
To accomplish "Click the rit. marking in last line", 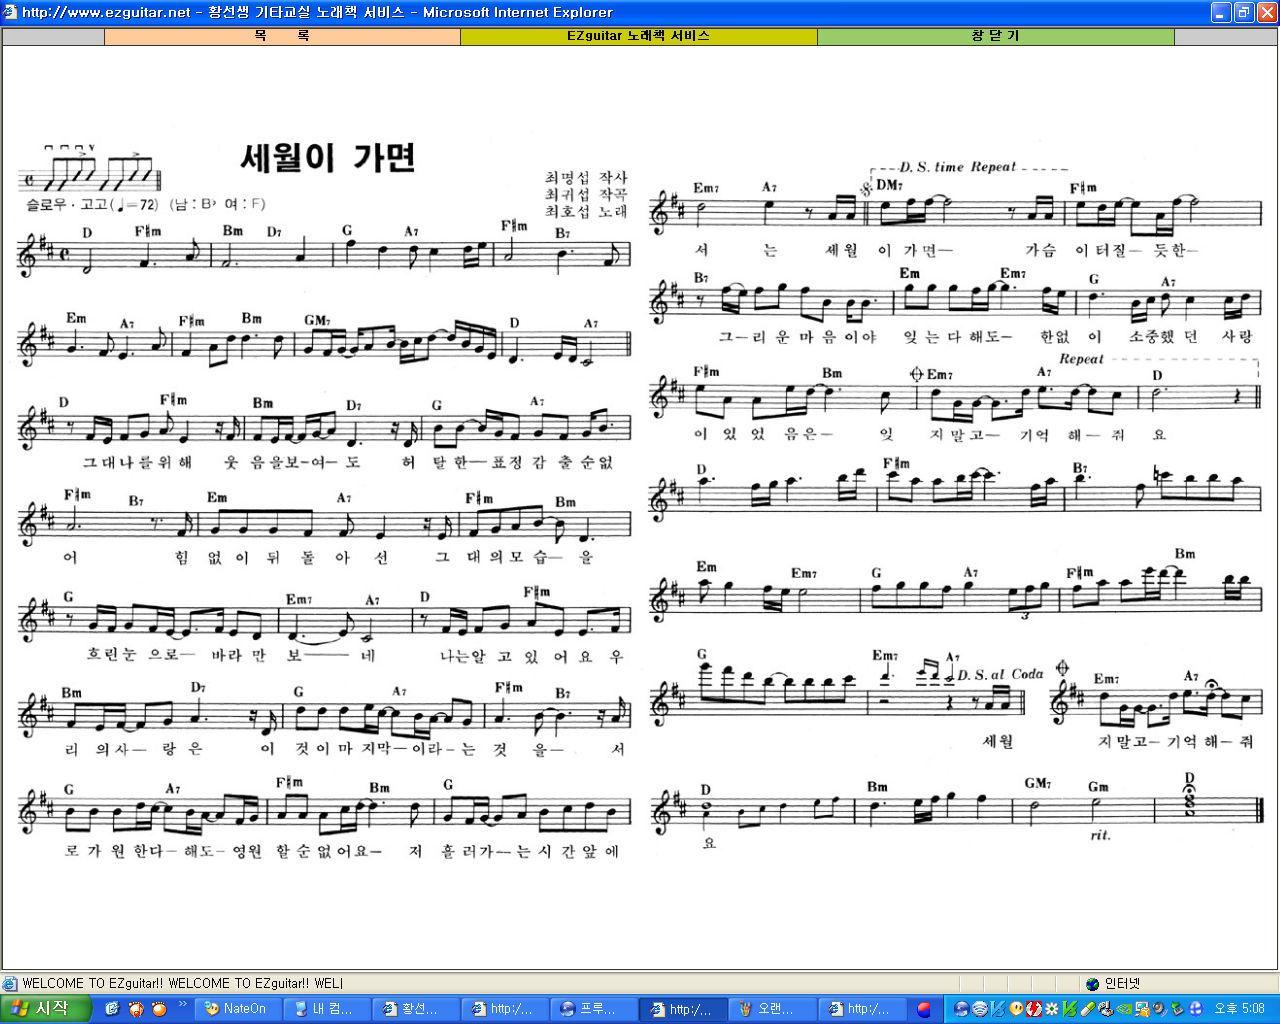I will (1100, 835).
